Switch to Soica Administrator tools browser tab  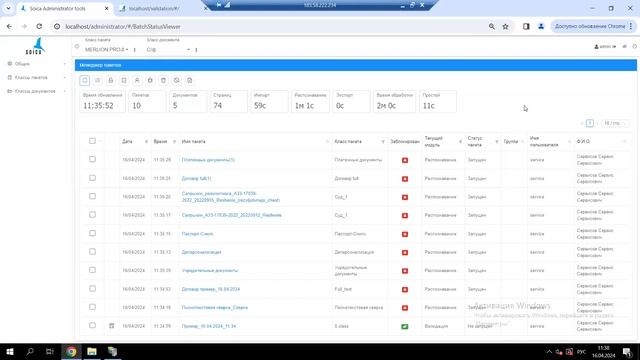coord(64,8)
